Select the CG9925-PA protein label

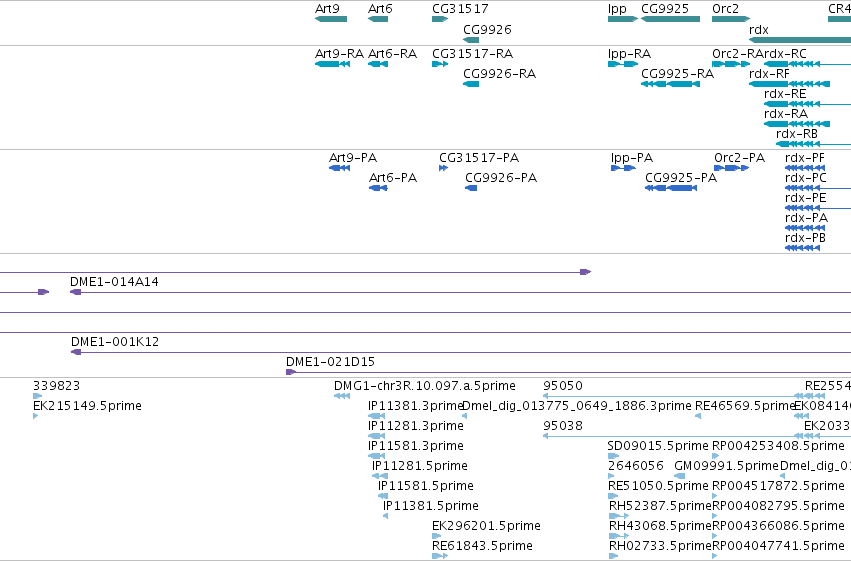pyautogui.click(x=681, y=177)
